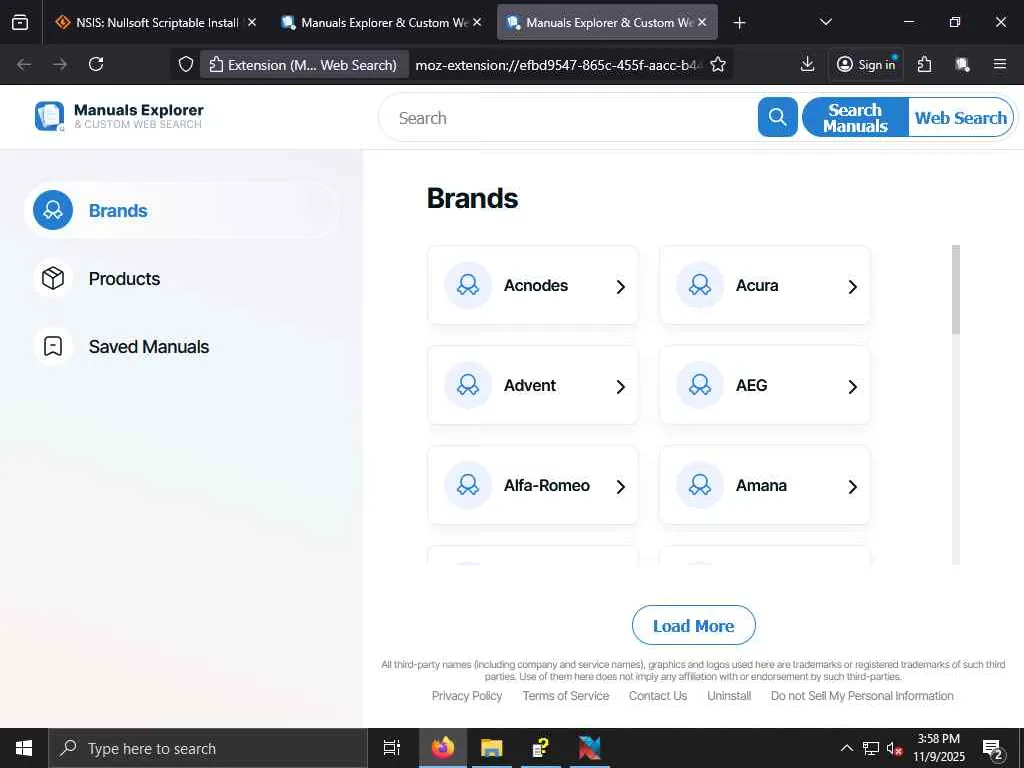Click the Manuals Explorer logo icon
This screenshot has height=768, width=1024.
pos(50,116)
